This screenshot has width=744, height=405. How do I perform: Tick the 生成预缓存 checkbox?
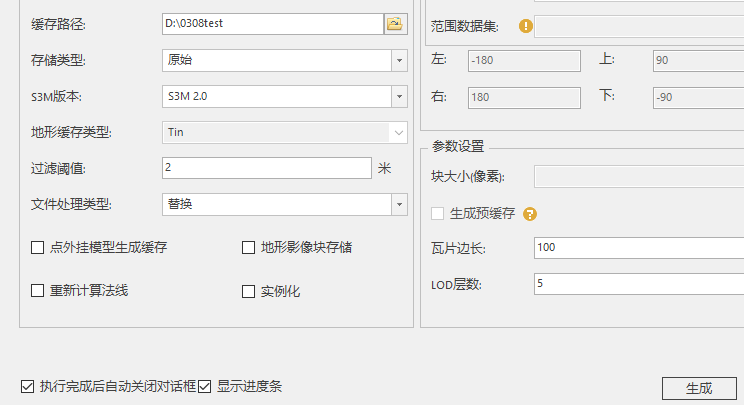click(437, 213)
